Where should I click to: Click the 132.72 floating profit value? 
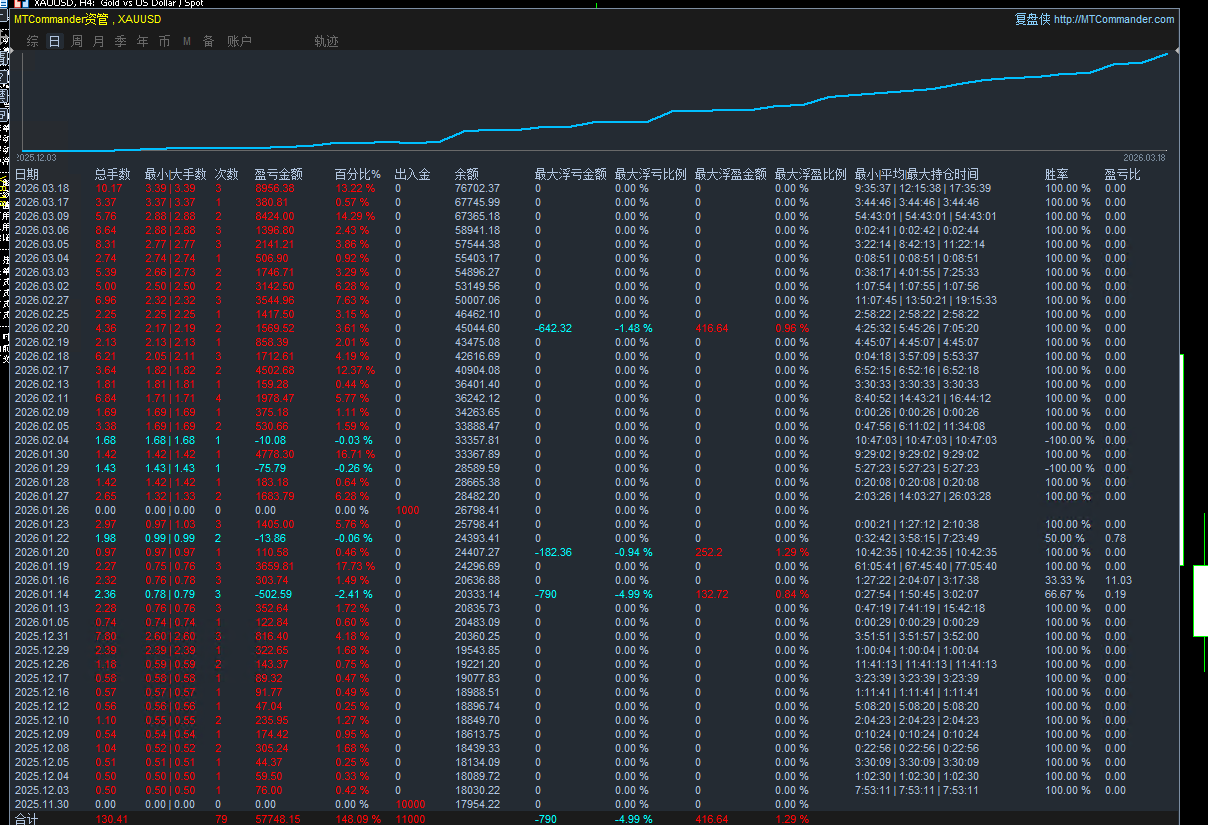click(711, 594)
